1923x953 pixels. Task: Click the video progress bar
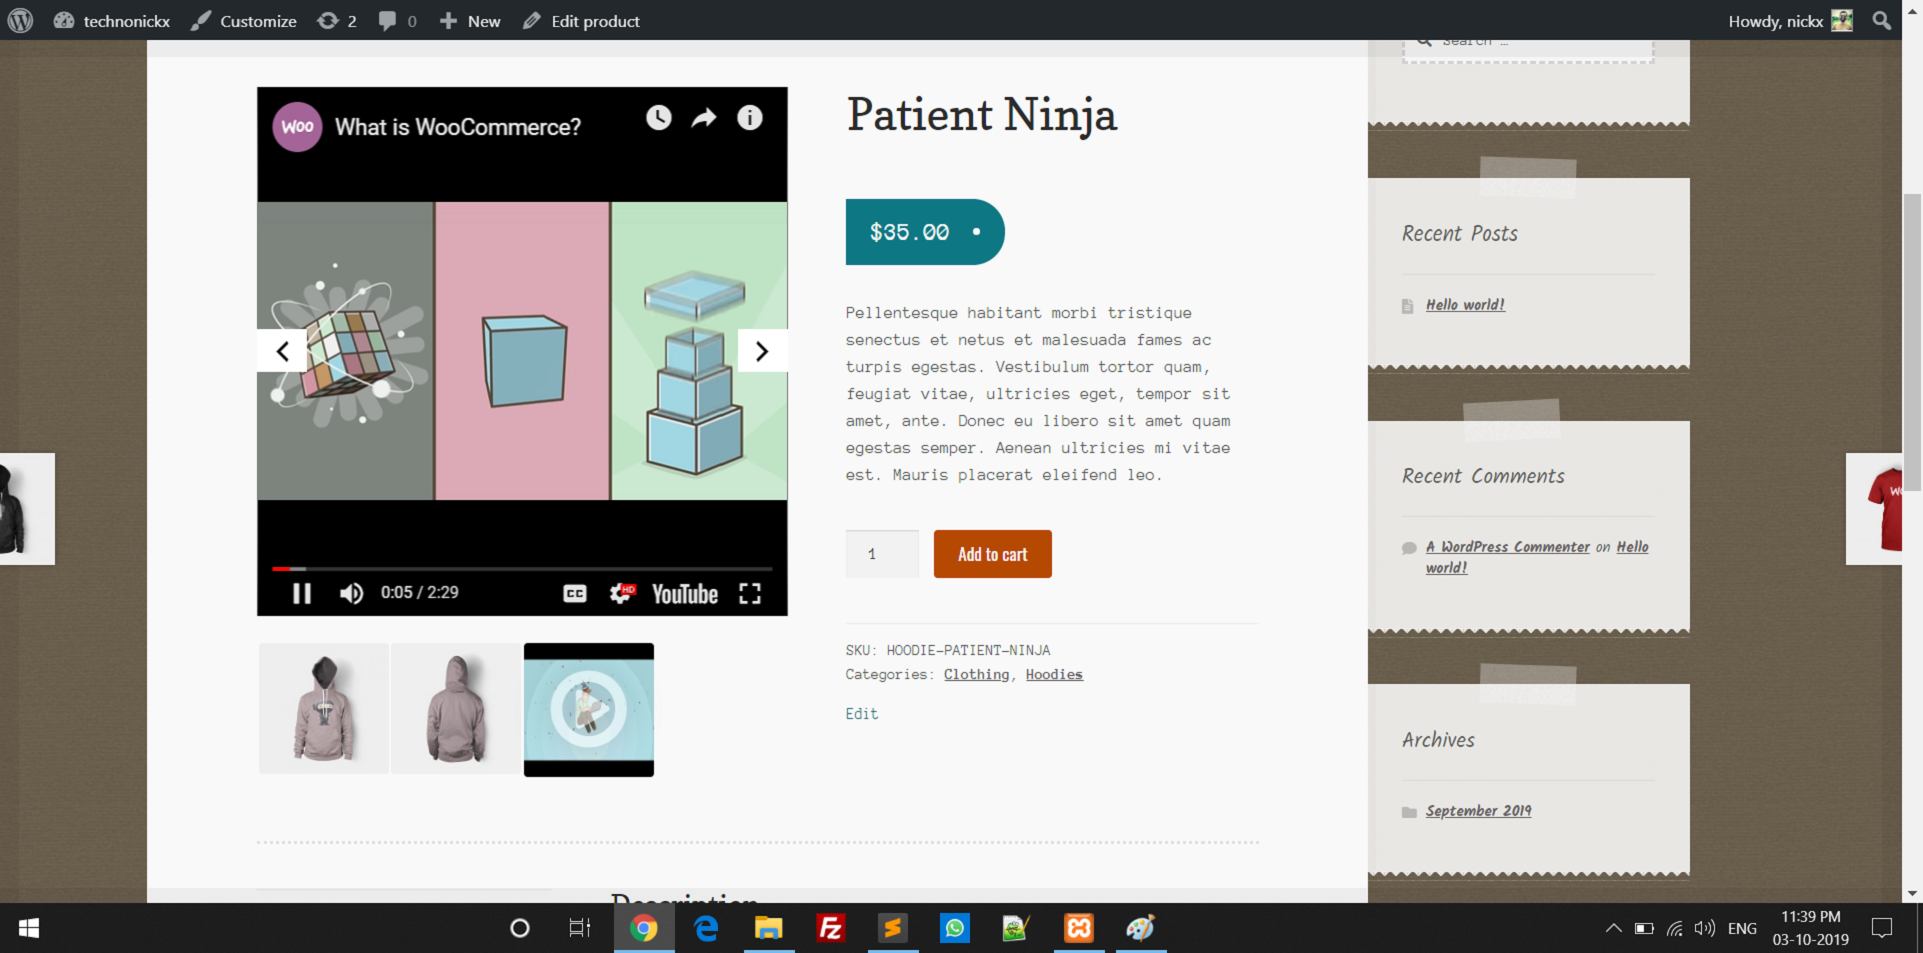521,568
